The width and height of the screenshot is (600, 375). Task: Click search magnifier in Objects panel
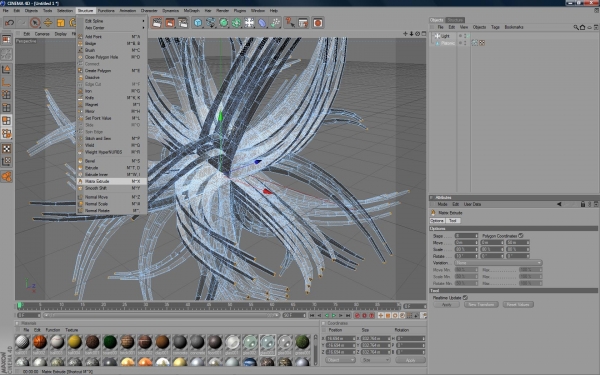(576, 27)
